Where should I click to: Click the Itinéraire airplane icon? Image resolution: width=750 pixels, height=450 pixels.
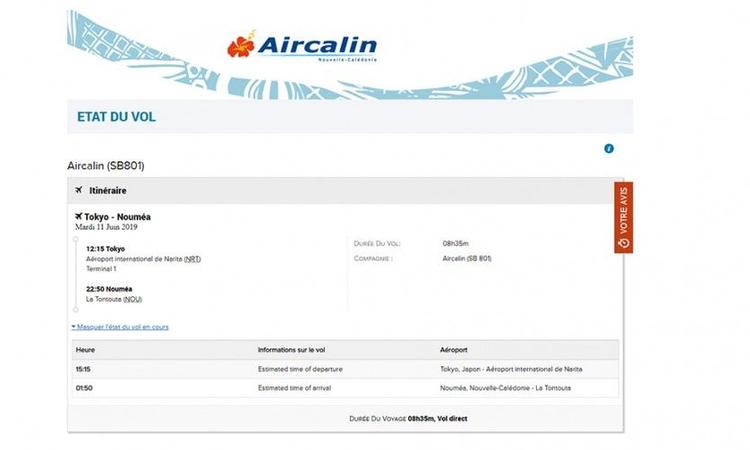79,190
